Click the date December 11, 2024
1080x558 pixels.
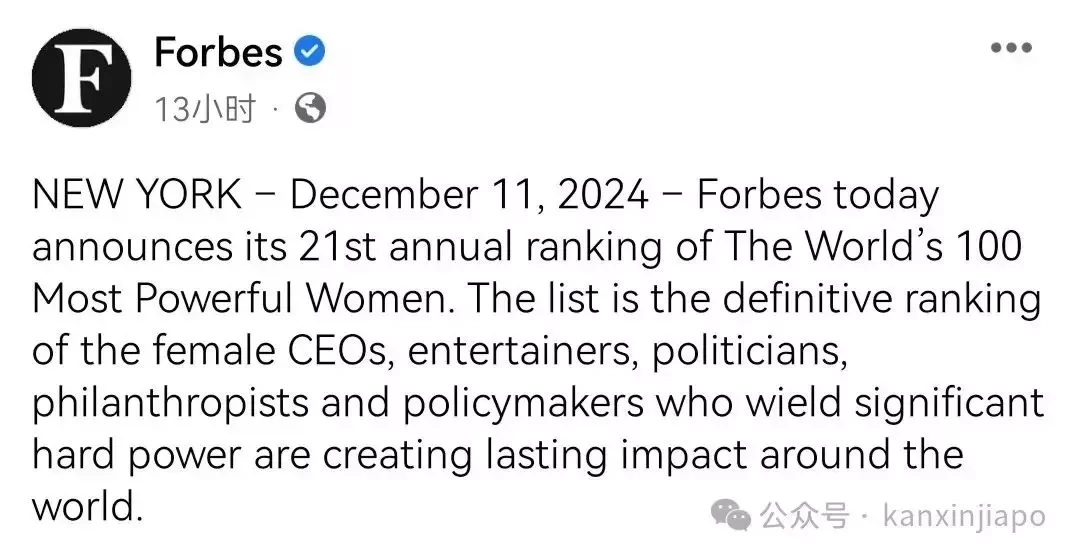click(469, 196)
